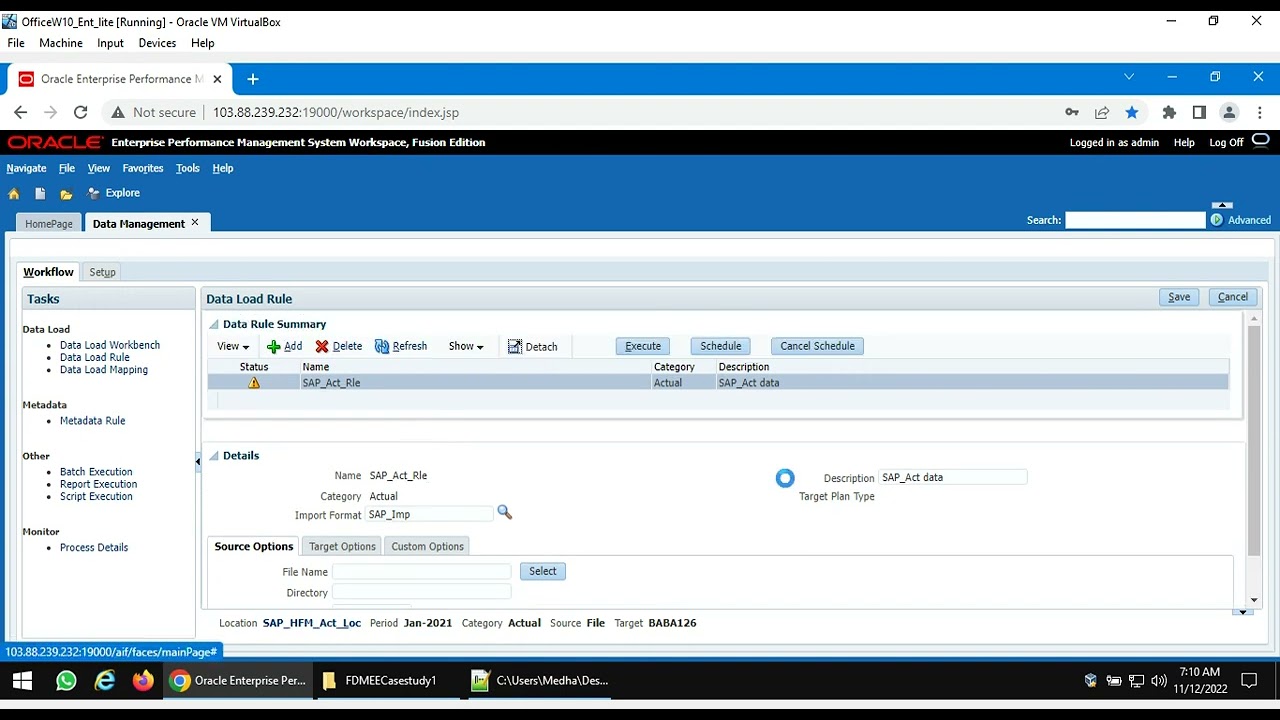Viewport: 1280px width, 720px height.
Task: Click the share page icon in address bar
Action: click(x=1102, y=113)
